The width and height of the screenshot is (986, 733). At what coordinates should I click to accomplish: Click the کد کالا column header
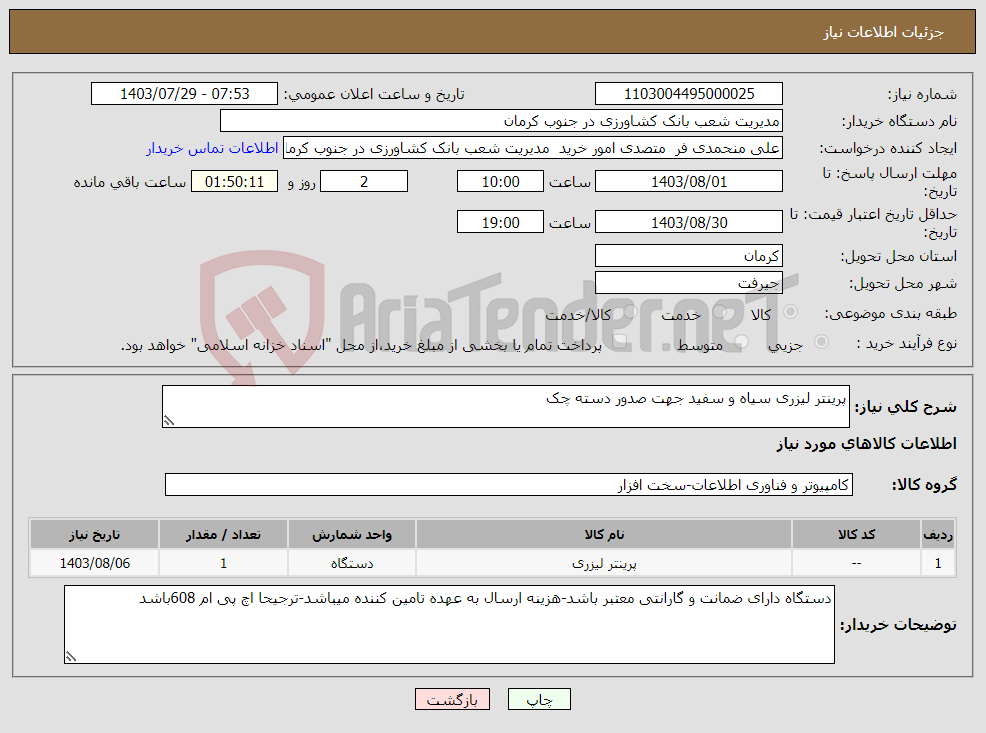(856, 534)
